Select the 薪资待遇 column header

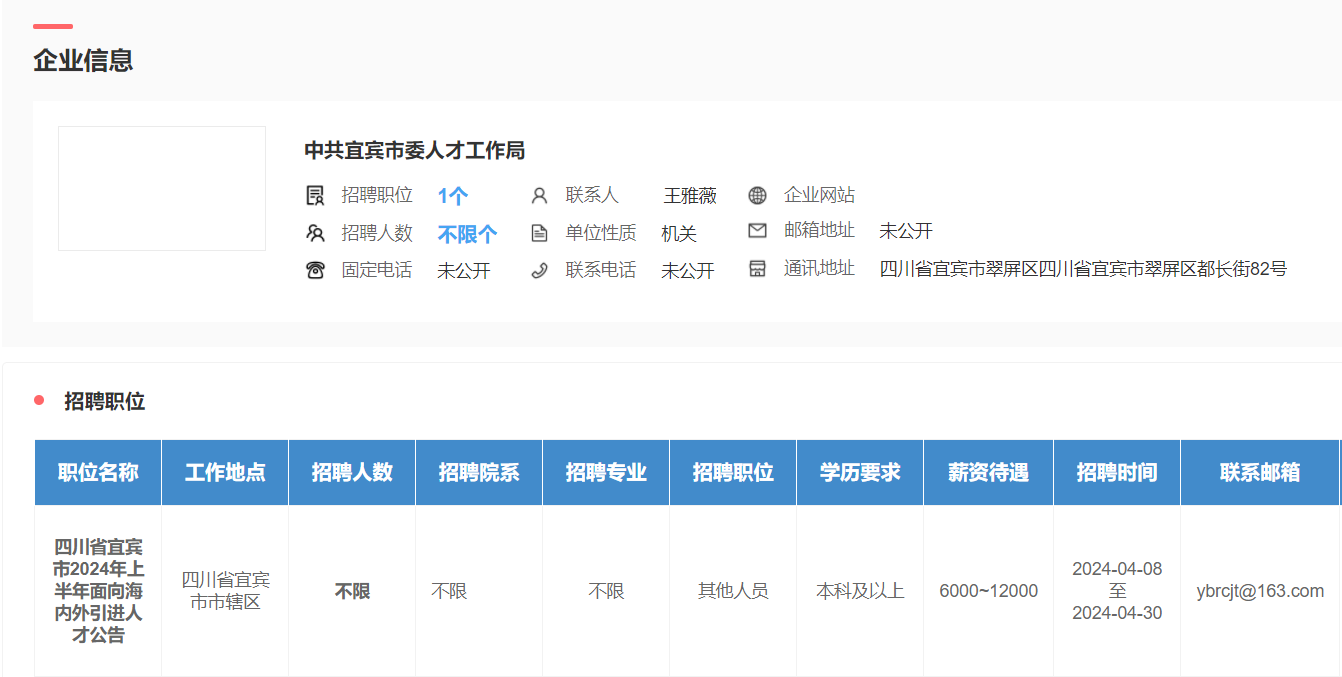point(988,472)
